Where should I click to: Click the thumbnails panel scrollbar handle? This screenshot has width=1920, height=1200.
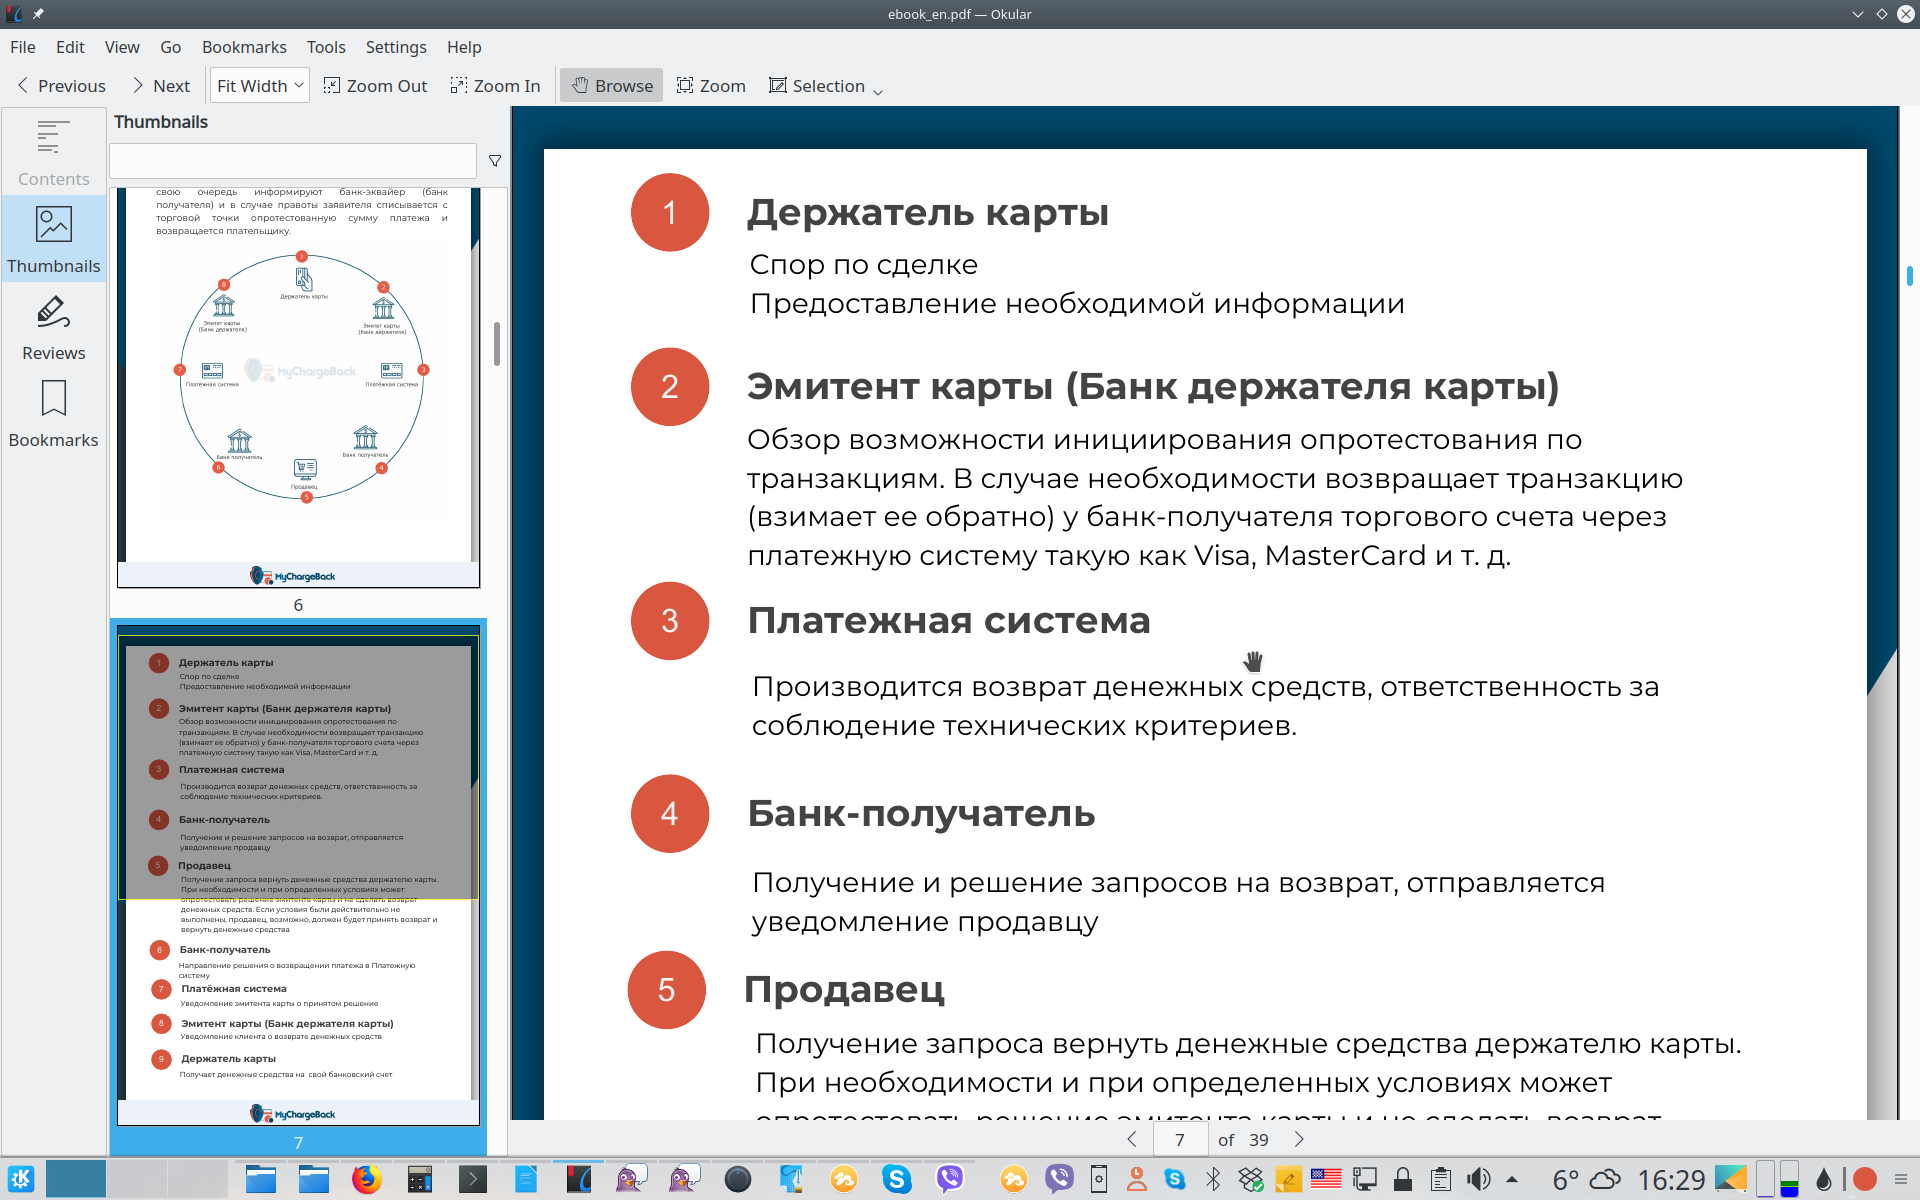click(x=497, y=343)
